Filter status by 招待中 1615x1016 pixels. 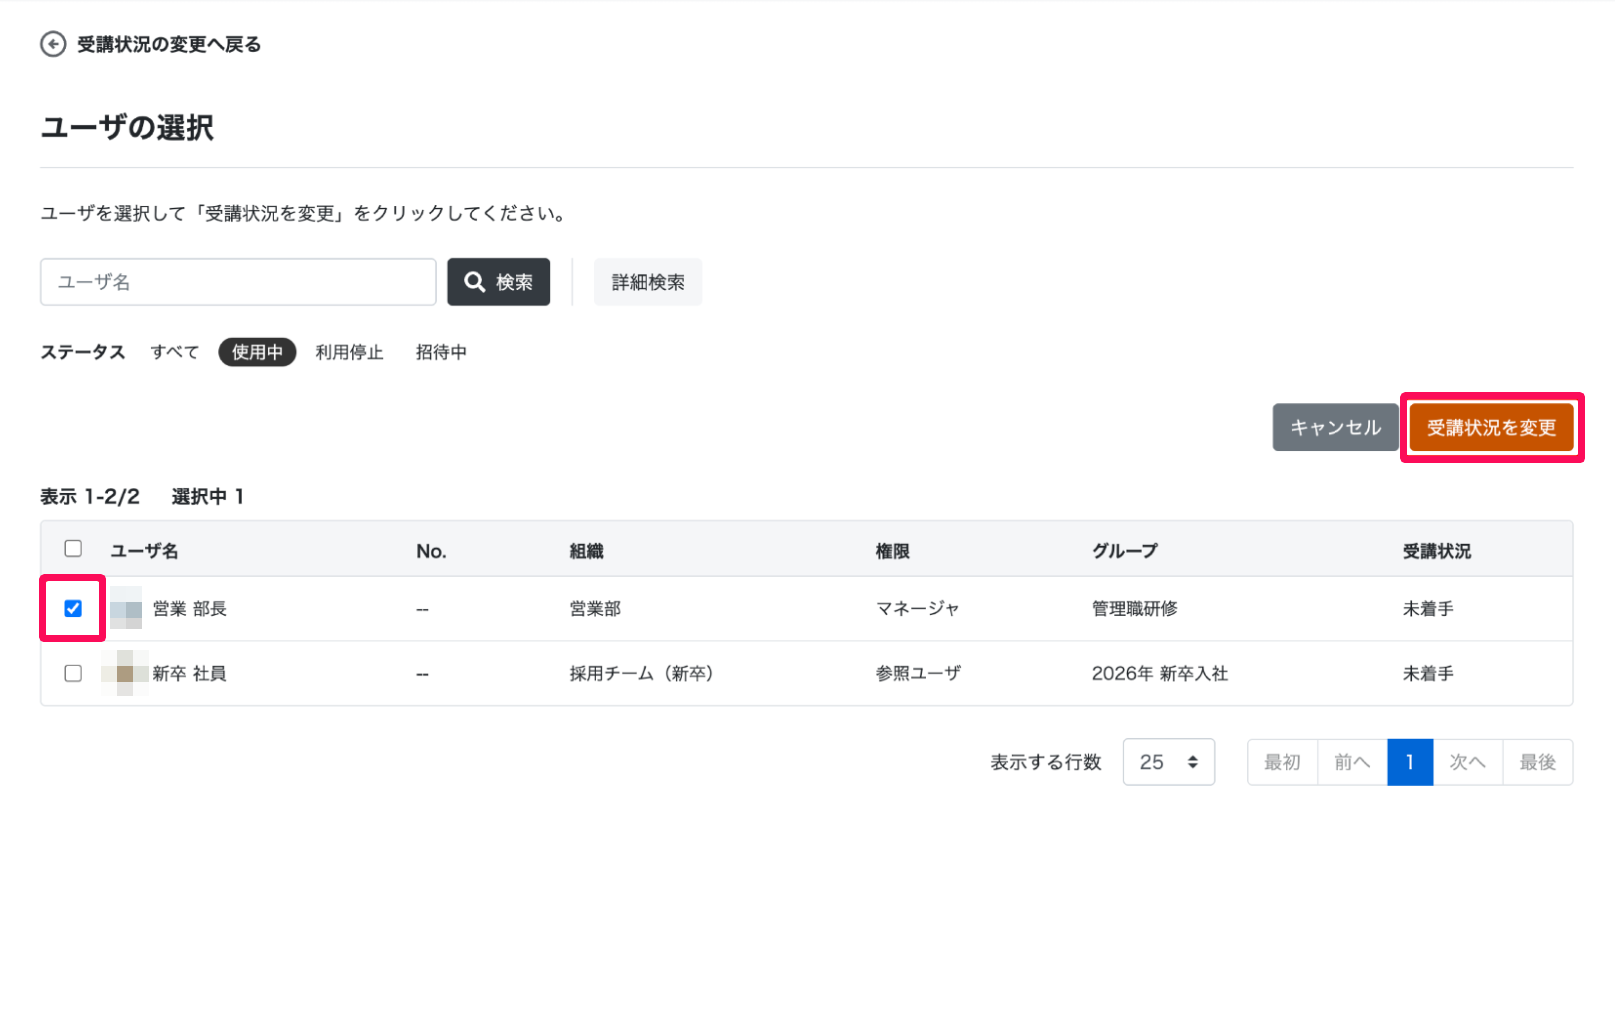tap(441, 352)
